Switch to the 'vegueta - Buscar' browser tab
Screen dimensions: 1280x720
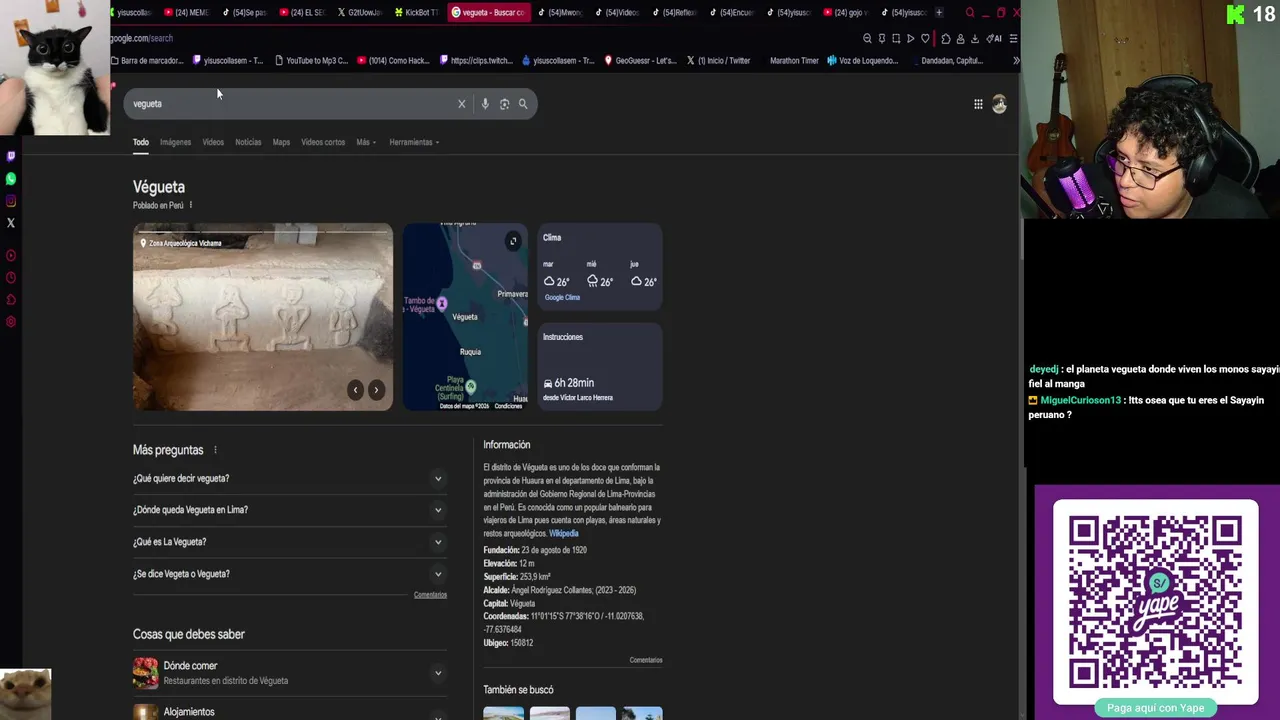click(x=488, y=12)
